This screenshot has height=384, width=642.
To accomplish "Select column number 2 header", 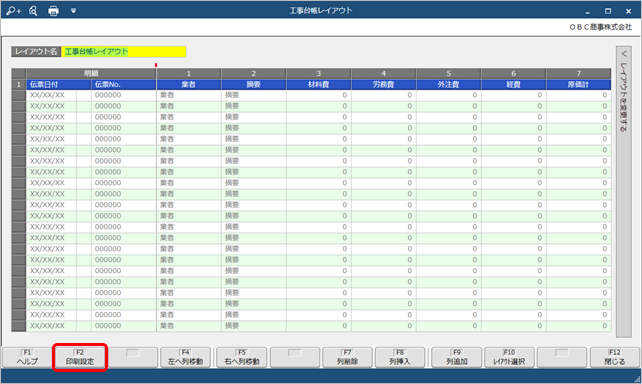I will 254,74.
